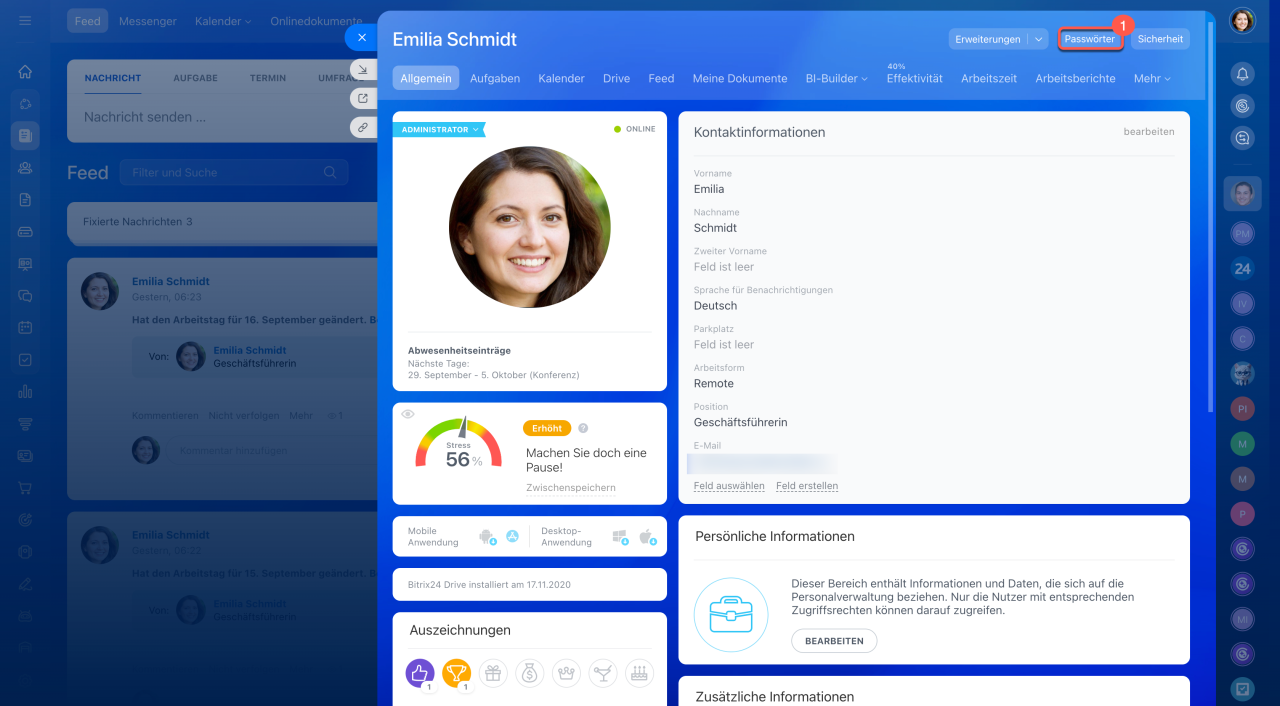Open profile in new window icon
The width and height of the screenshot is (1280, 706).
pyautogui.click(x=362, y=98)
